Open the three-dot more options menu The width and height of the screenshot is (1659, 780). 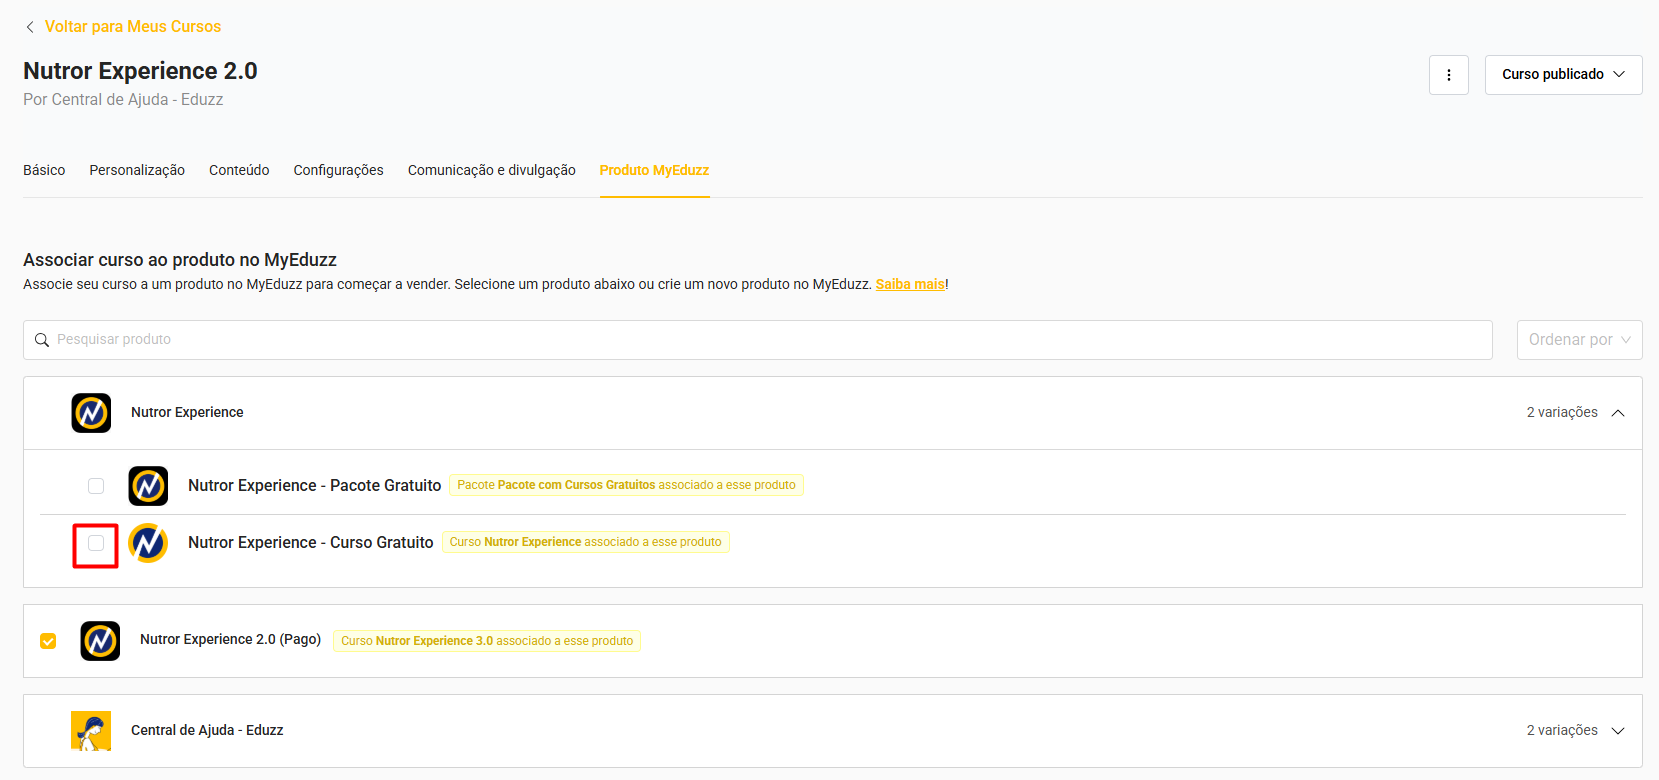coord(1448,75)
